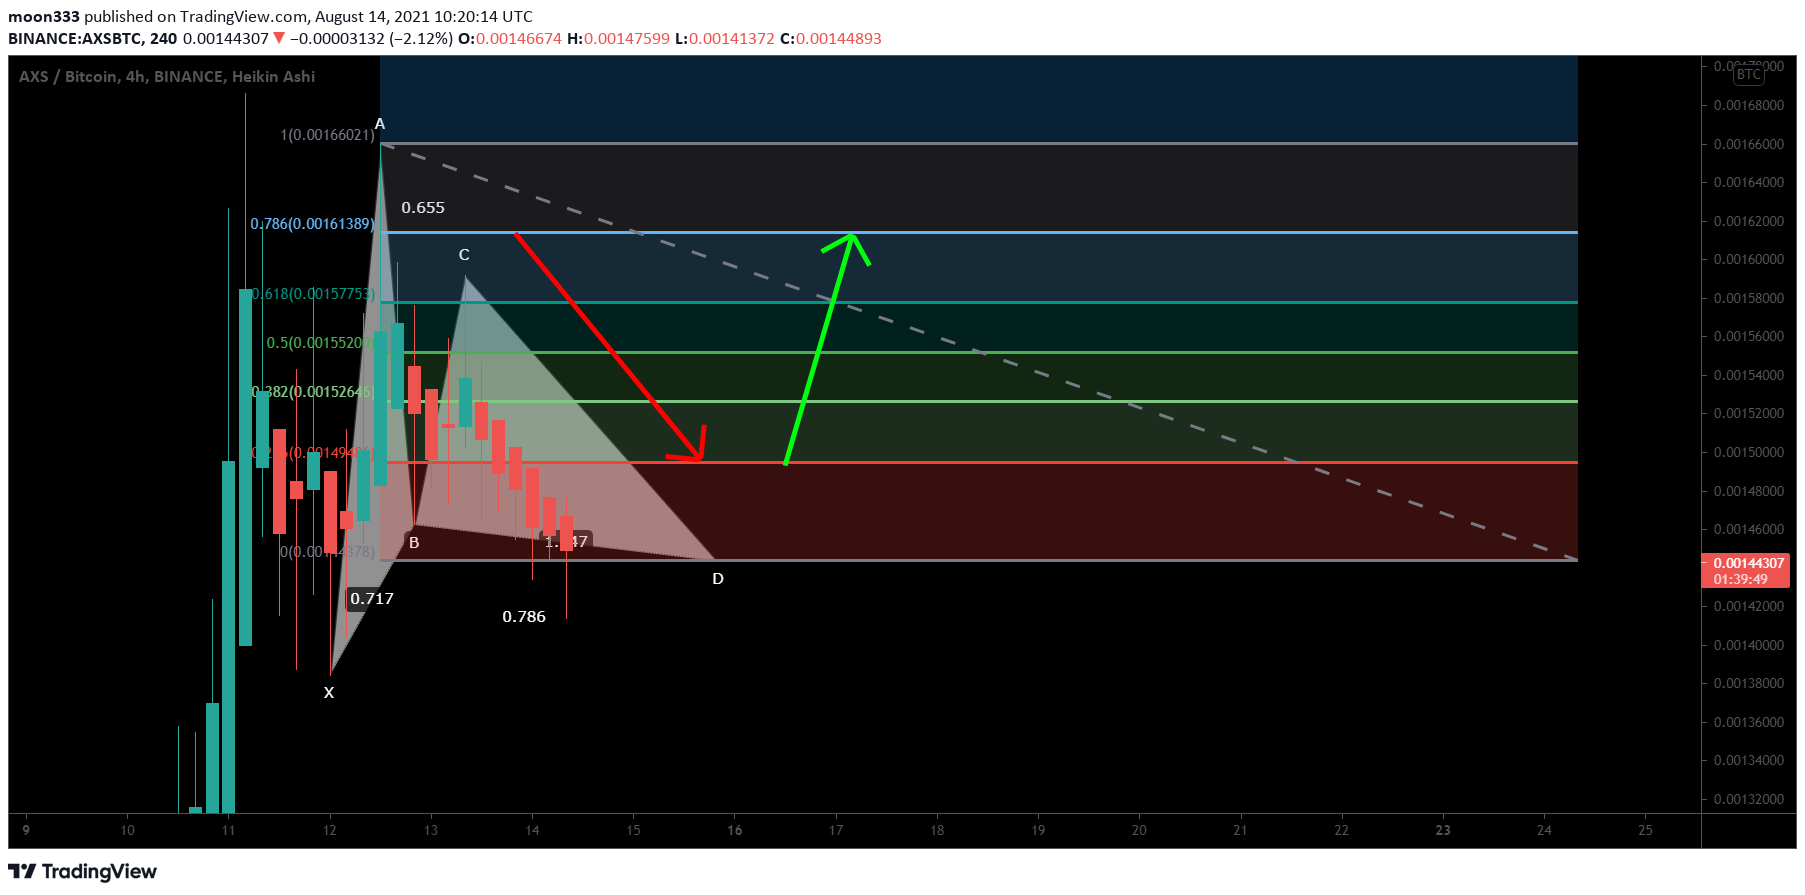Click the 0.00166000 price axis label

coord(1749,144)
